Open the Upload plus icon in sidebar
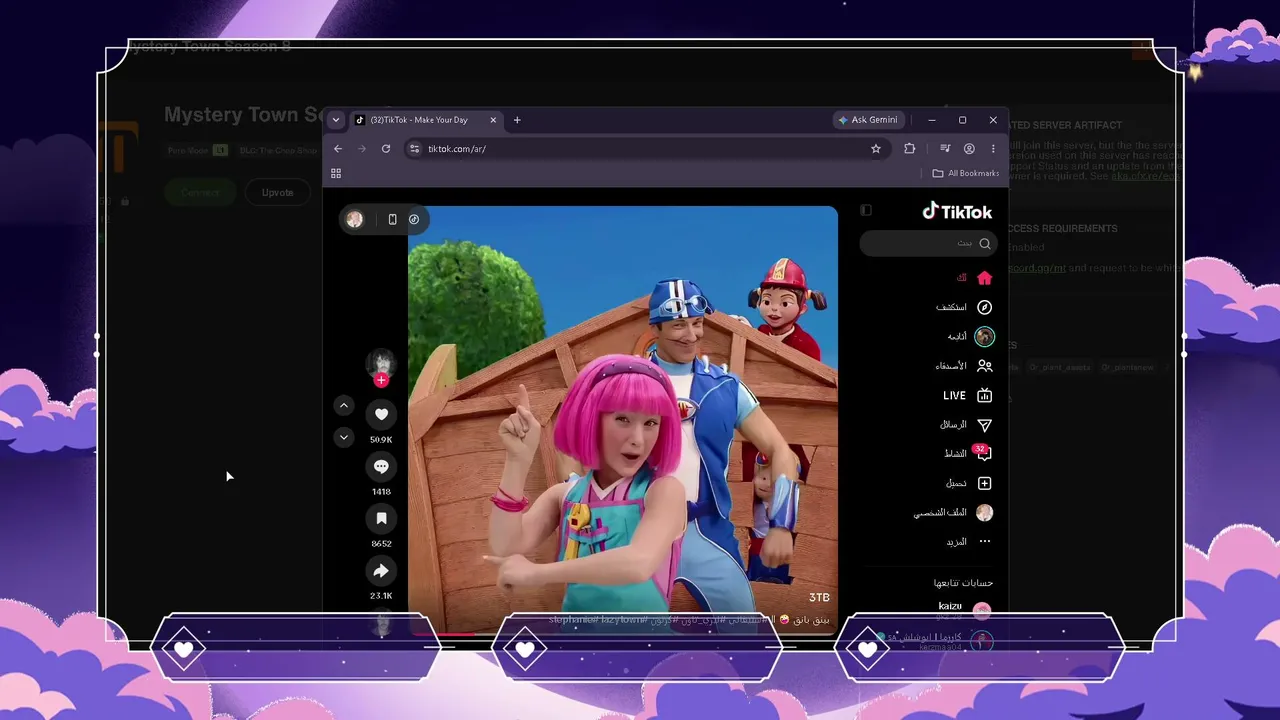The width and height of the screenshot is (1280, 720). coord(984,483)
